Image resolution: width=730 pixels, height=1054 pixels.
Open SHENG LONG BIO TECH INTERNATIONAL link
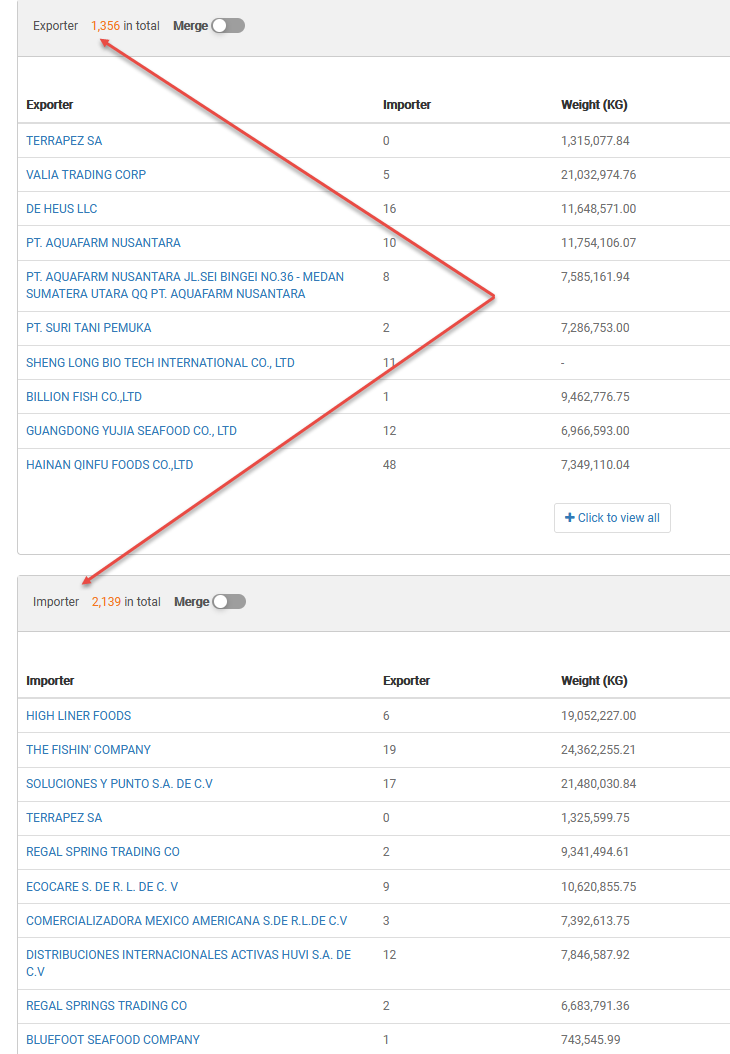click(160, 363)
